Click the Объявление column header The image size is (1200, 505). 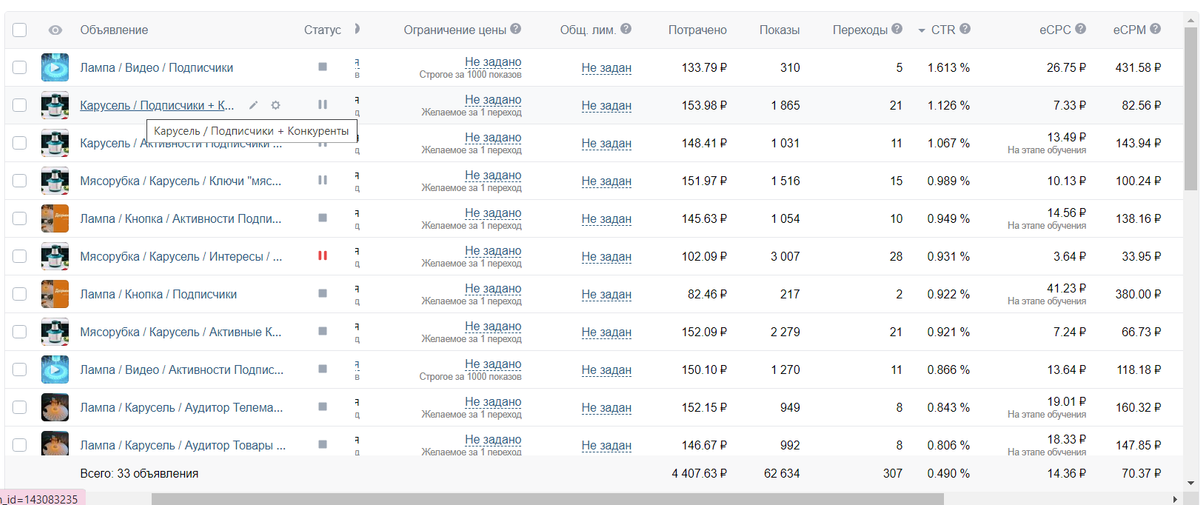click(x=114, y=30)
